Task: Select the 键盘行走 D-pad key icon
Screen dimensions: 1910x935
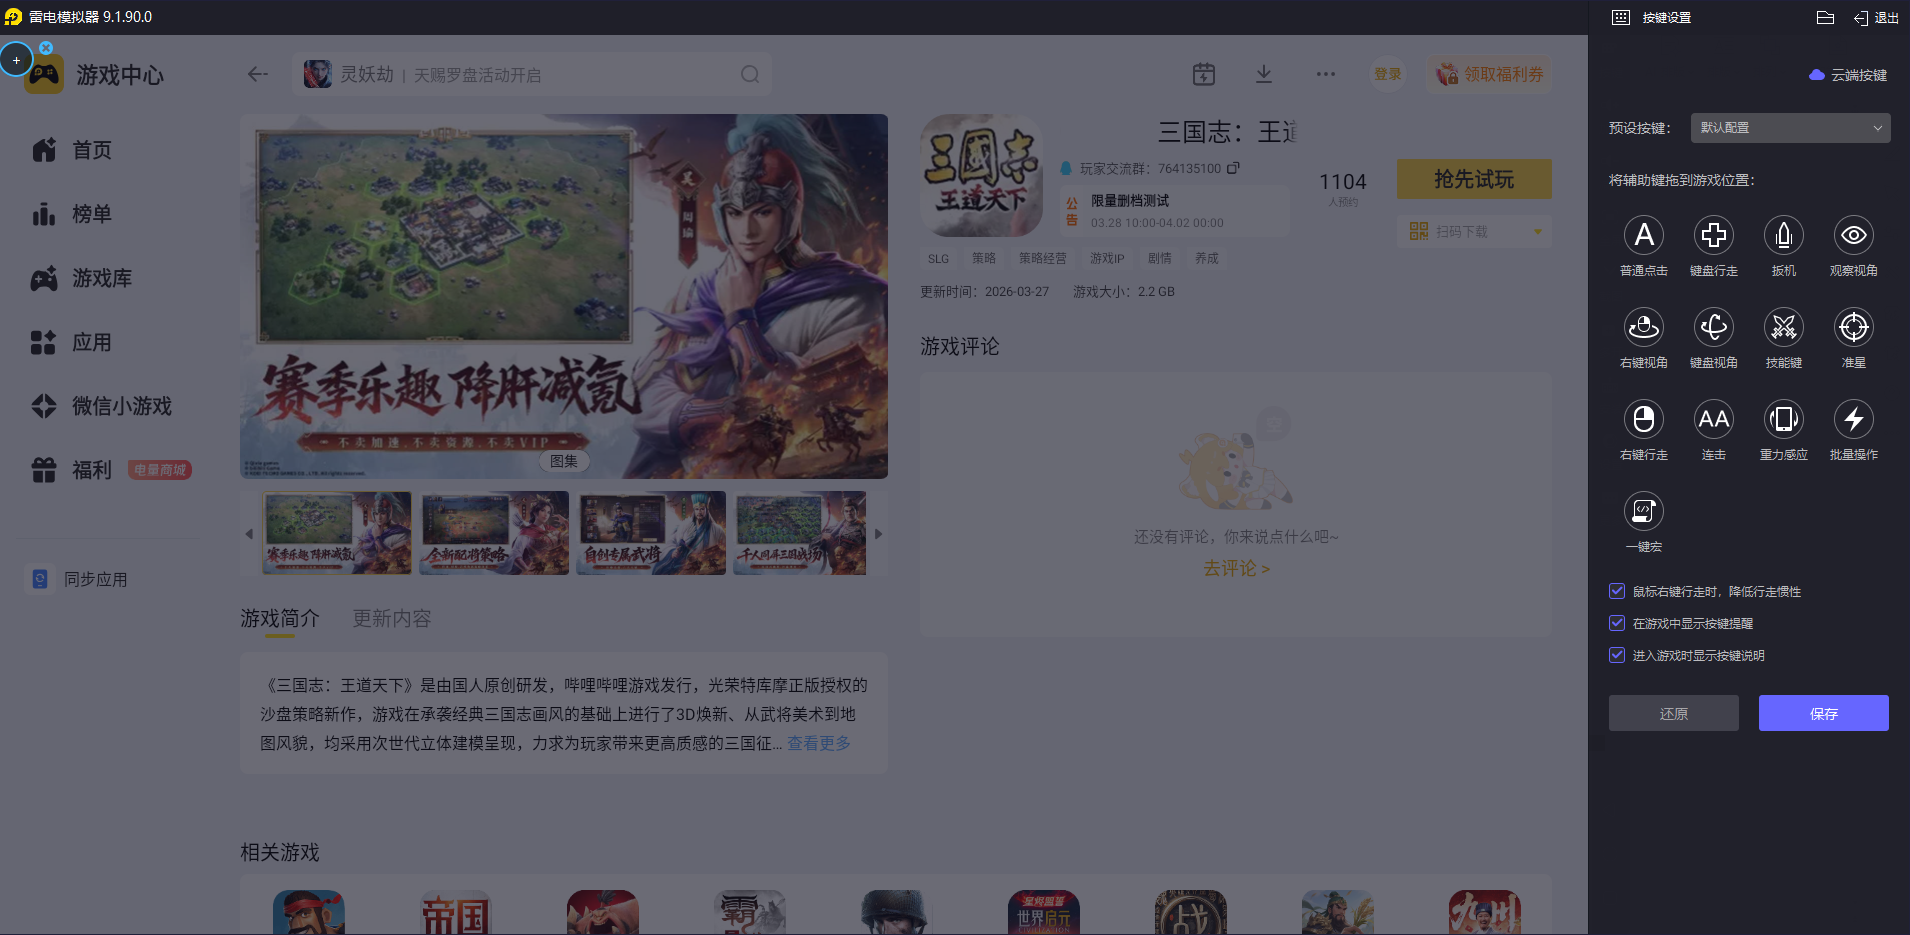Action: click(1713, 235)
